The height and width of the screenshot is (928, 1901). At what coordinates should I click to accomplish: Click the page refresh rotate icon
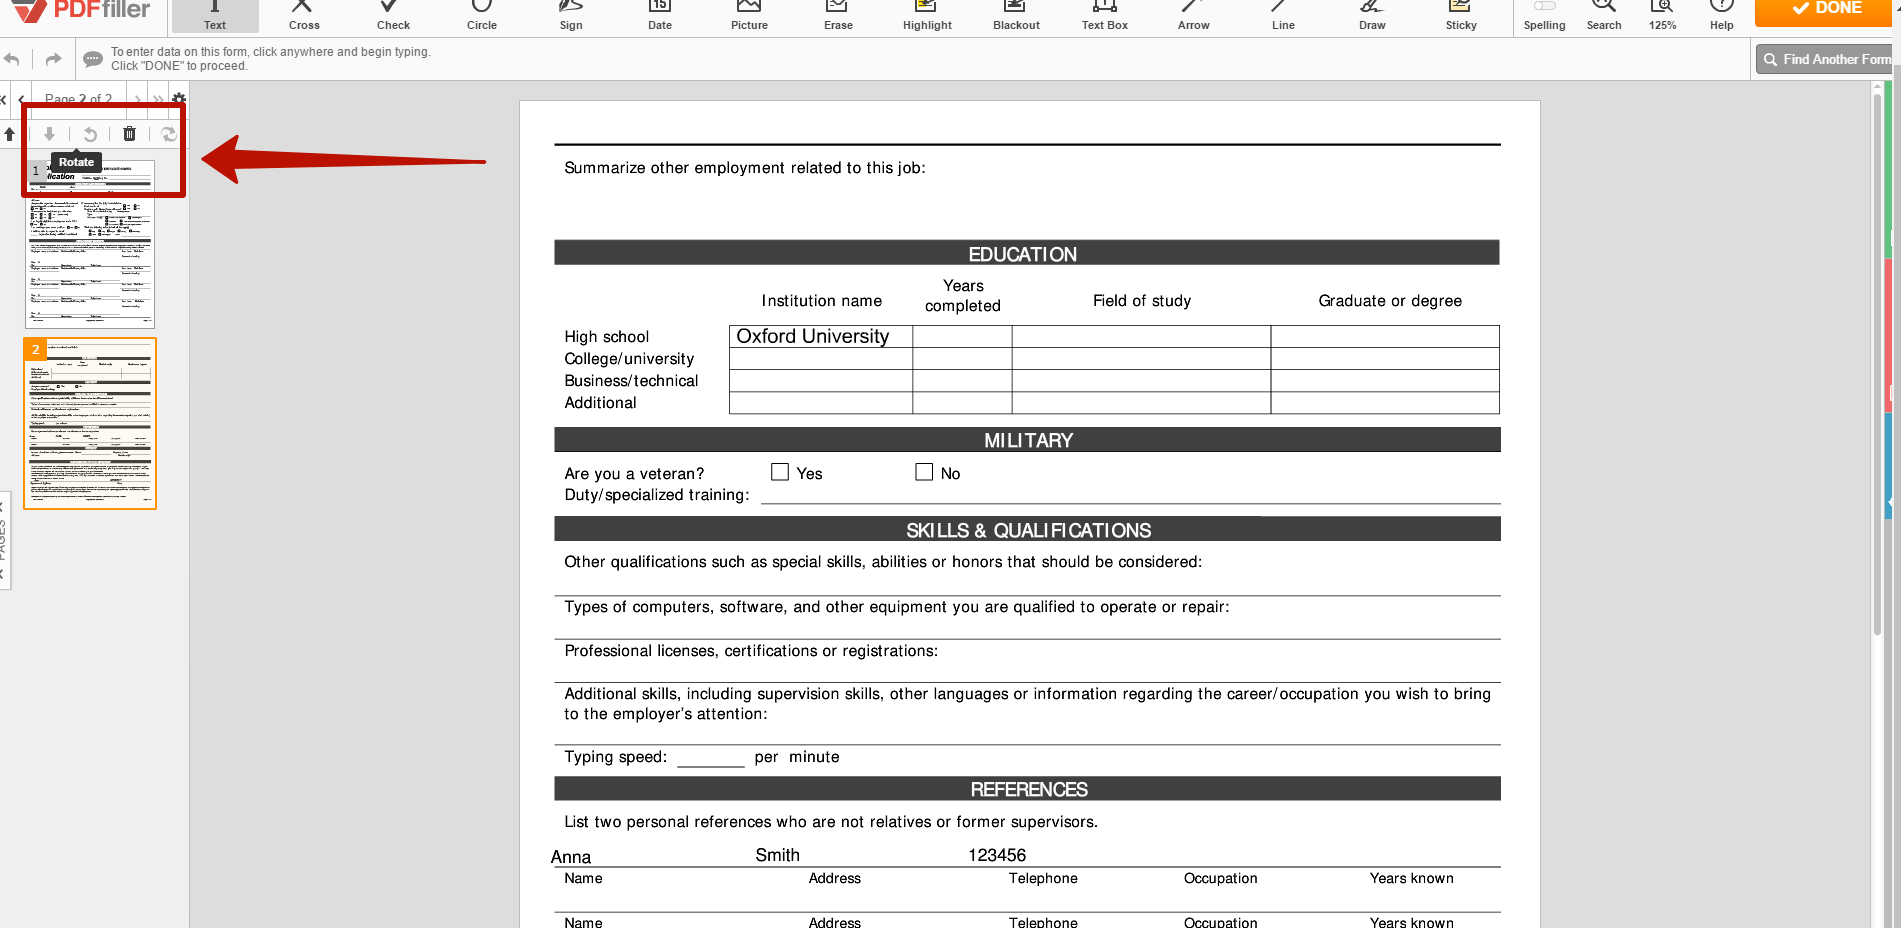[x=169, y=134]
